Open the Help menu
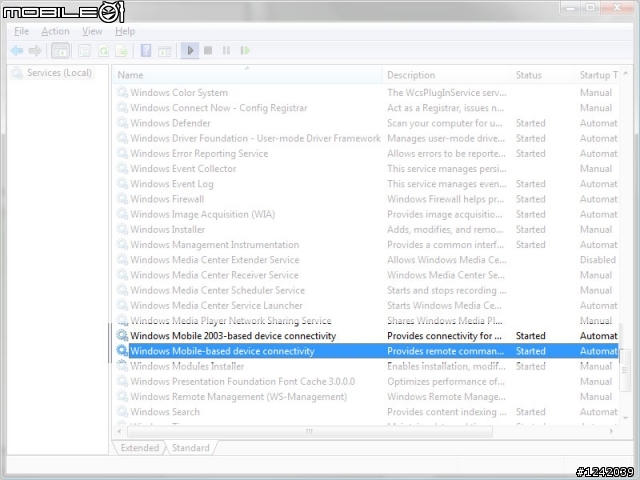 125,31
